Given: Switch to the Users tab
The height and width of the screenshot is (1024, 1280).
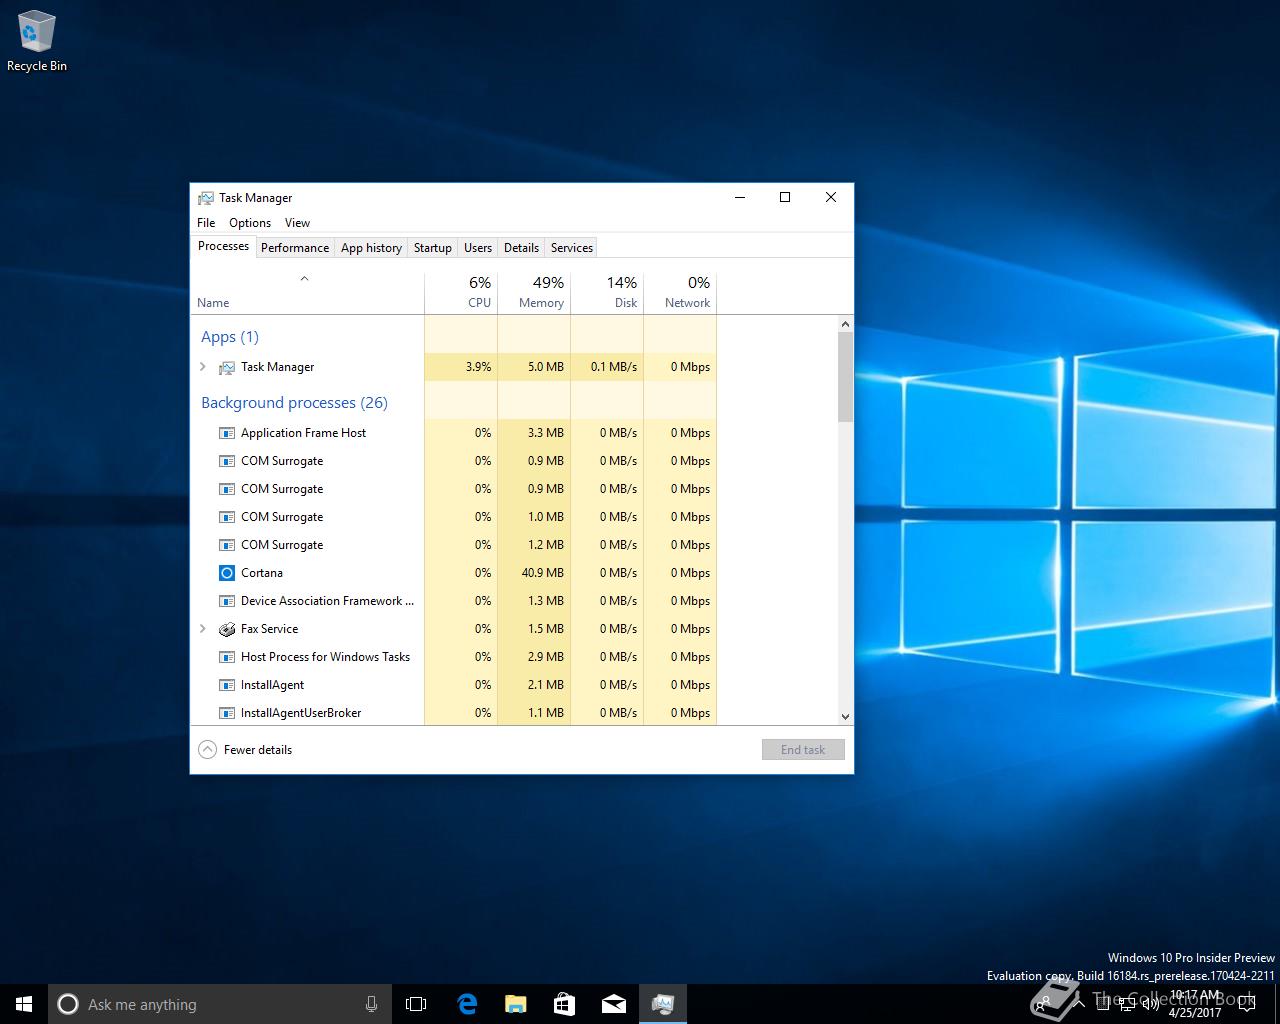Looking at the screenshot, I should coord(478,248).
